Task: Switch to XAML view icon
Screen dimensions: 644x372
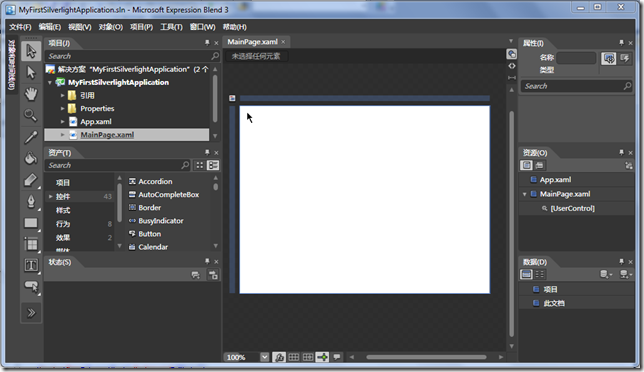Action: click(x=511, y=66)
